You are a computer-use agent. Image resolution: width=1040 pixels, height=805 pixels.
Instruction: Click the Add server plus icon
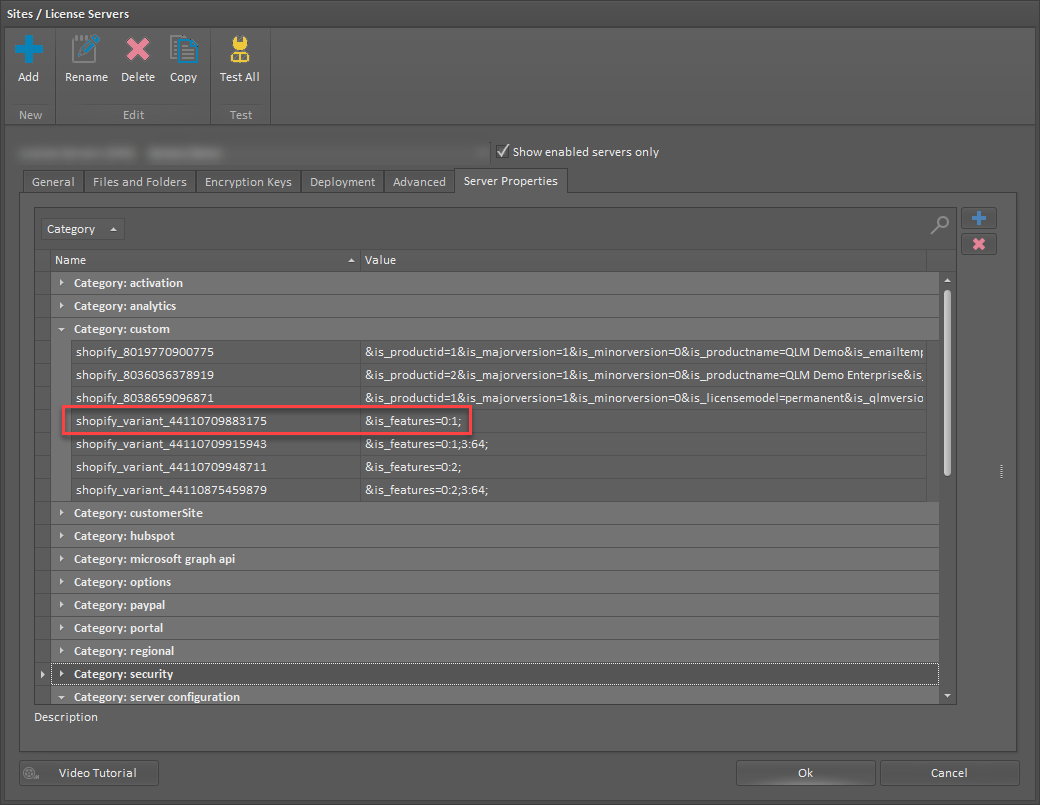tap(29, 50)
